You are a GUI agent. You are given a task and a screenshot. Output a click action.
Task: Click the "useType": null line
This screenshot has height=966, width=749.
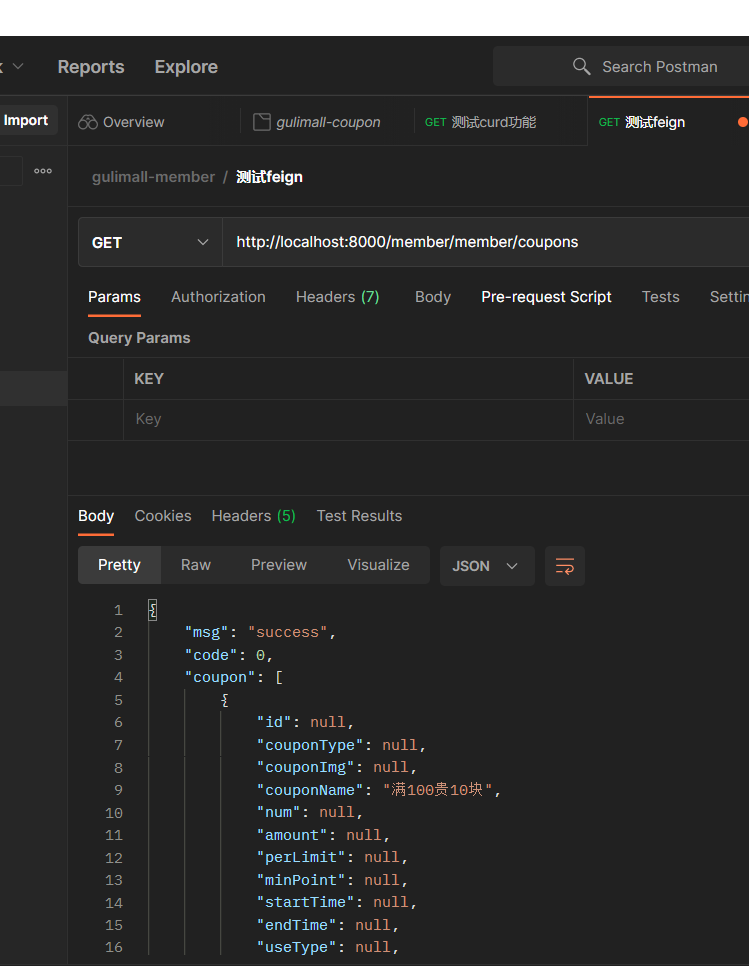click(x=328, y=948)
